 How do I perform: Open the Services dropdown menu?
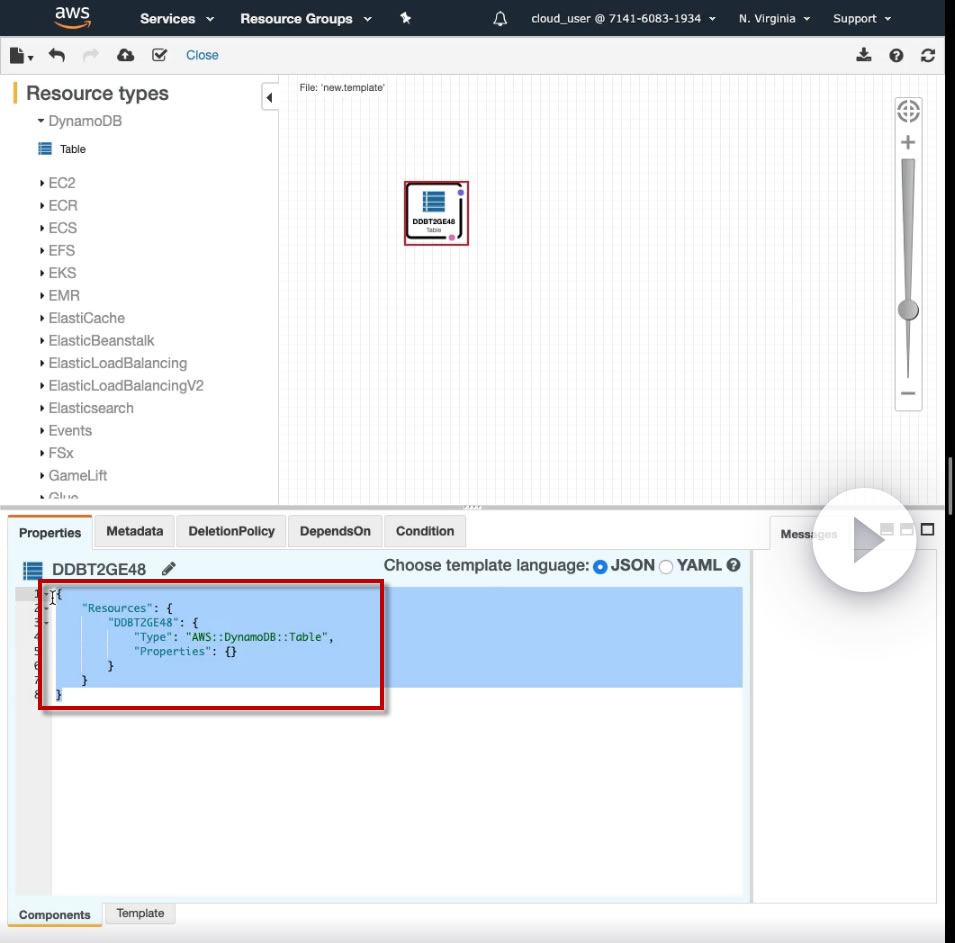[177, 19]
